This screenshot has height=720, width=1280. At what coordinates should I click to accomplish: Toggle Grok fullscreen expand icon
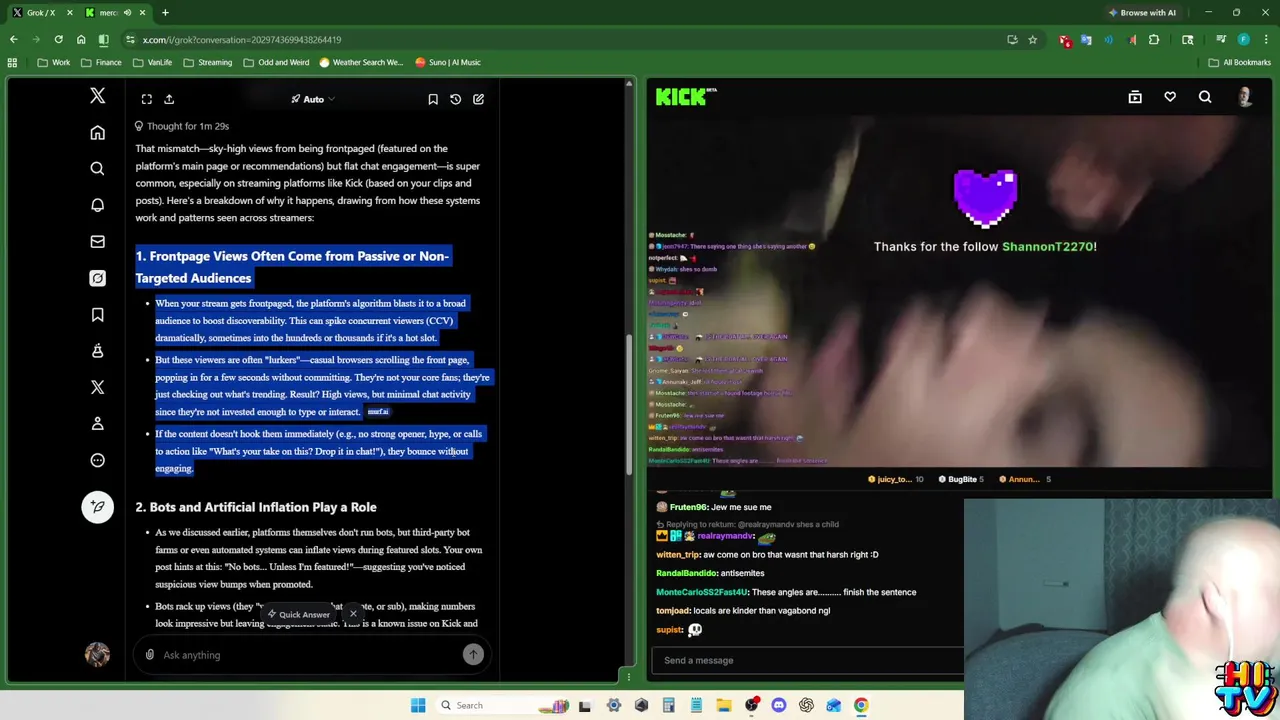tap(146, 99)
